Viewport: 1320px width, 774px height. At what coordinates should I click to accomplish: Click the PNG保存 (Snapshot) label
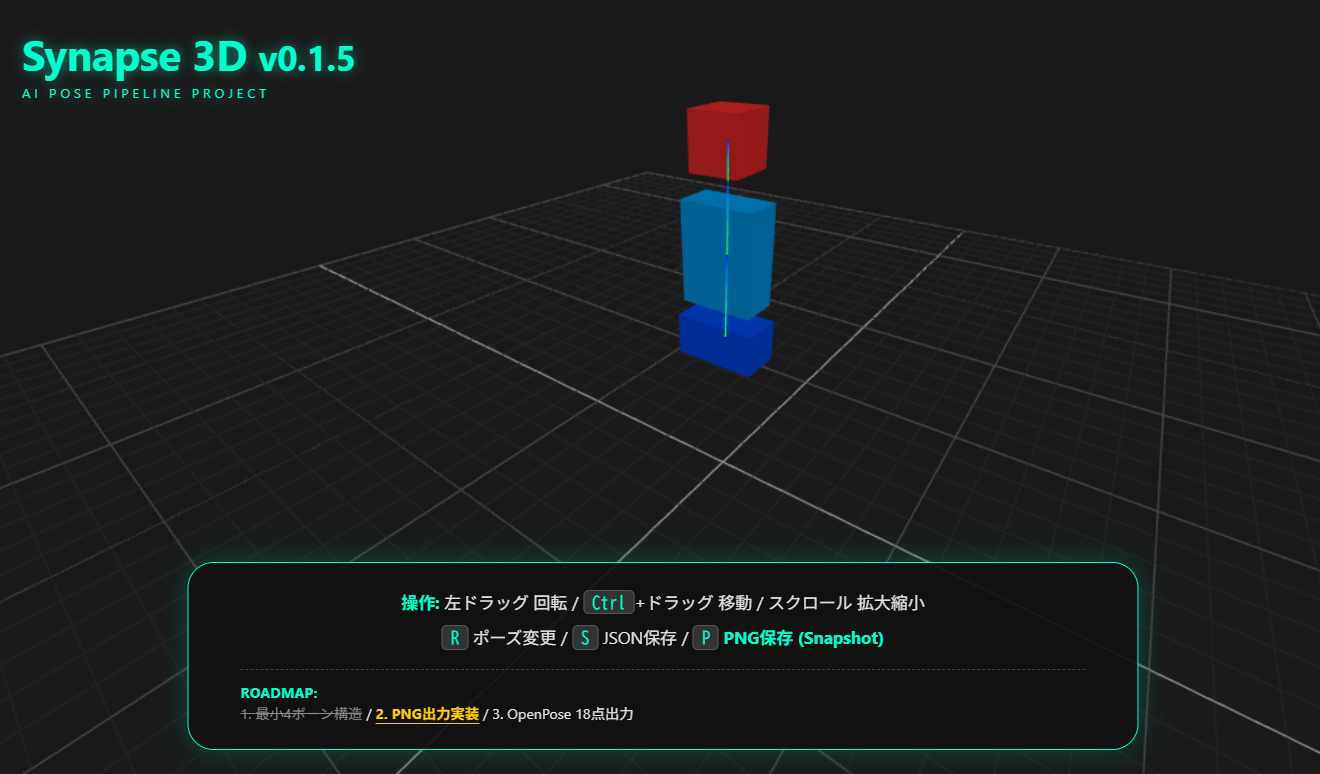click(803, 638)
